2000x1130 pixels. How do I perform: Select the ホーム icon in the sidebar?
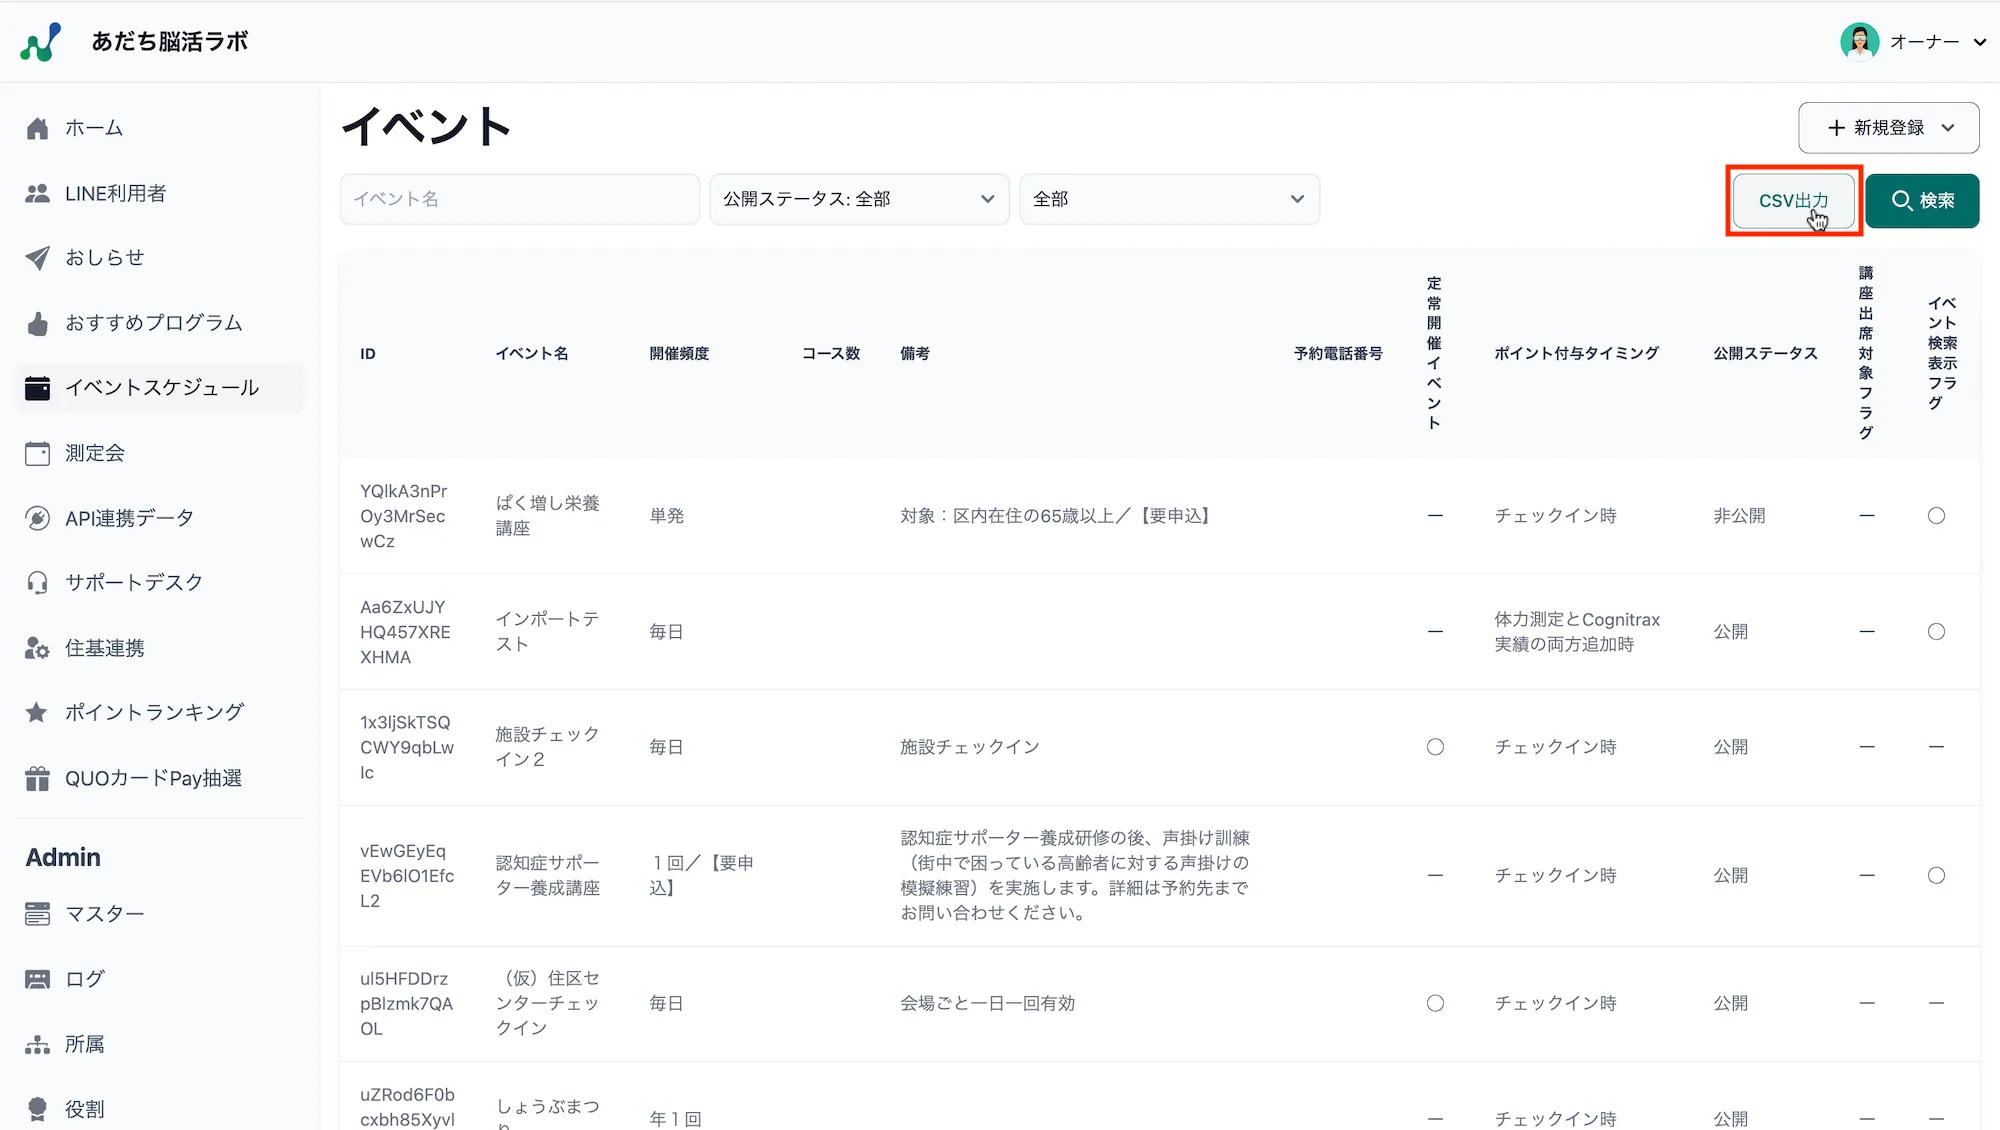(x=38, y=128)
